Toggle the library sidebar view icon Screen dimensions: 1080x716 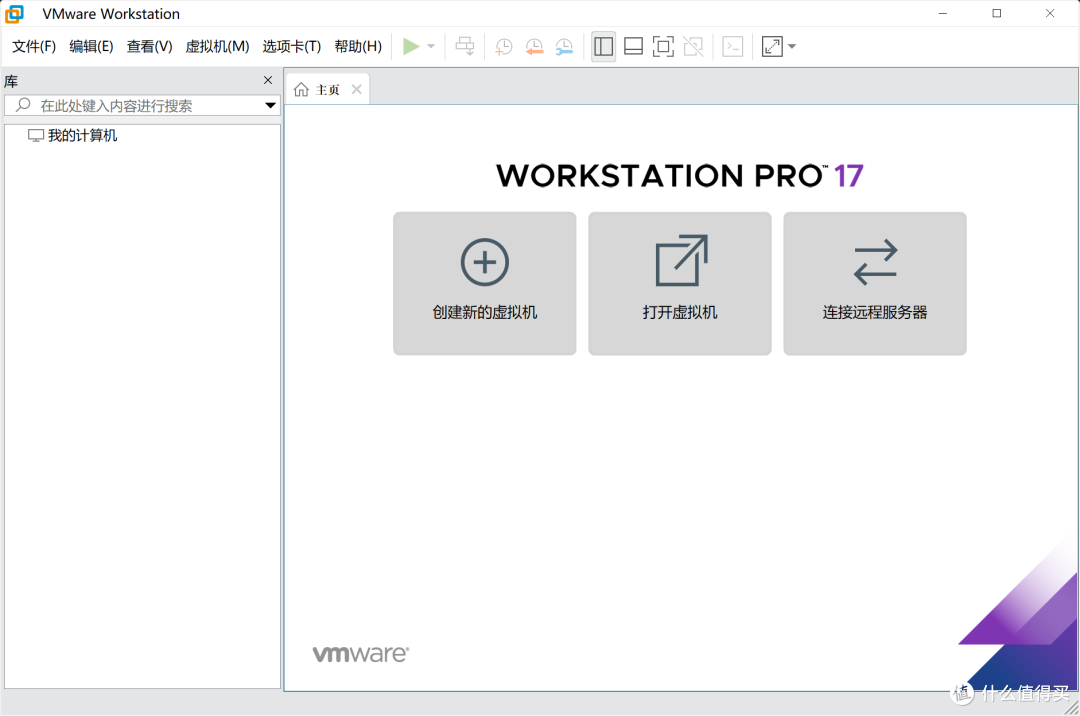[x=603, y=46]
